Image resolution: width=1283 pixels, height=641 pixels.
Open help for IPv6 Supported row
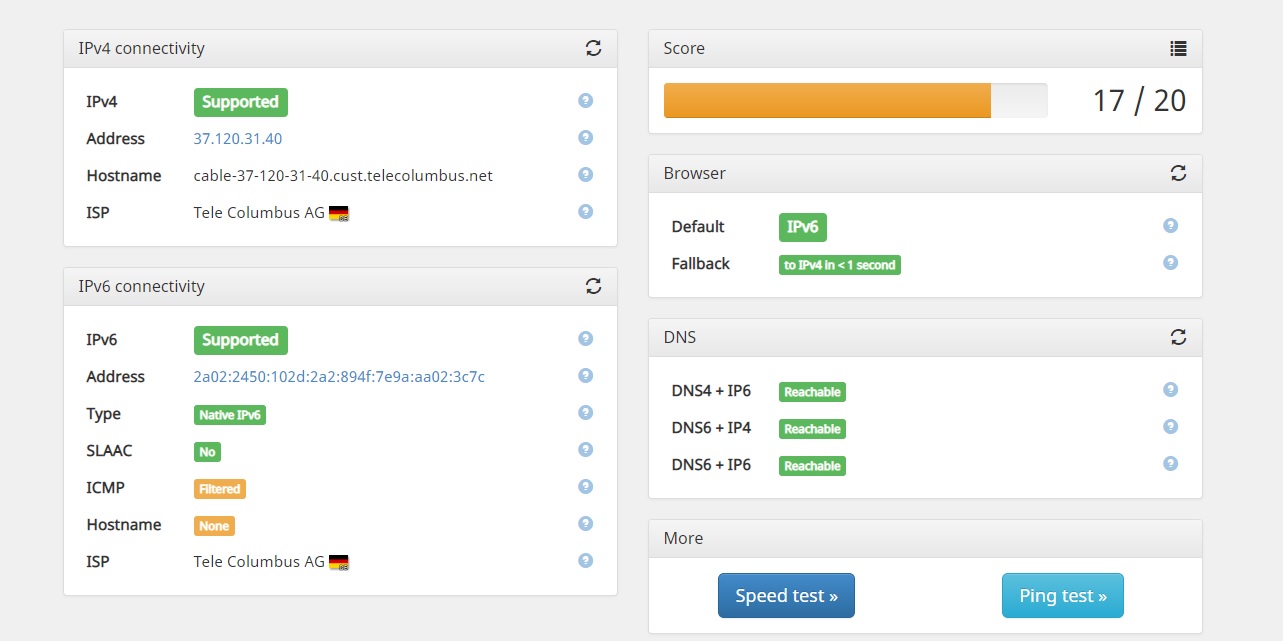coord(586,339)
